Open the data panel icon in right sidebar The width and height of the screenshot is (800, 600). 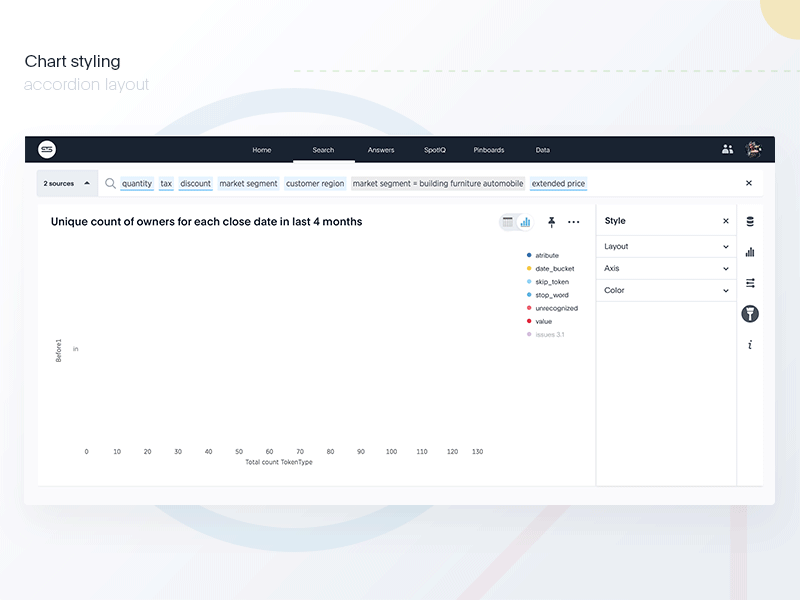tap(750, 222)
